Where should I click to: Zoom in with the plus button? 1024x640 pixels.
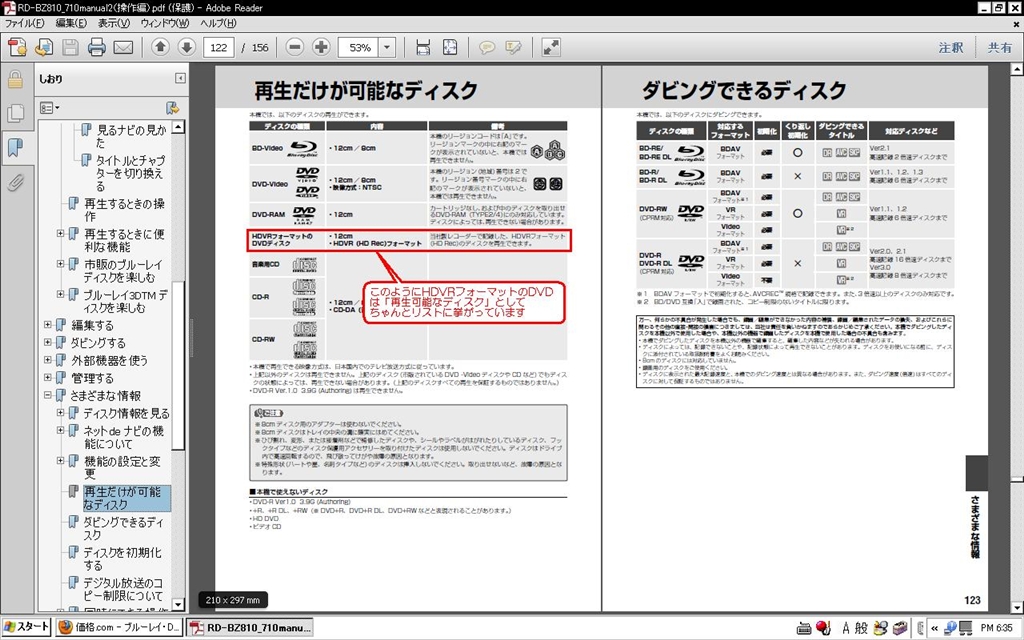[x=321, y=47]
